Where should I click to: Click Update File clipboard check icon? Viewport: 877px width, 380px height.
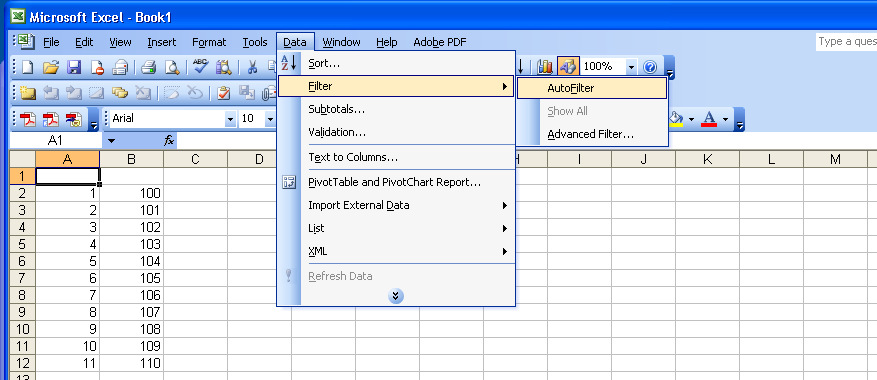(x=224, y=92)
